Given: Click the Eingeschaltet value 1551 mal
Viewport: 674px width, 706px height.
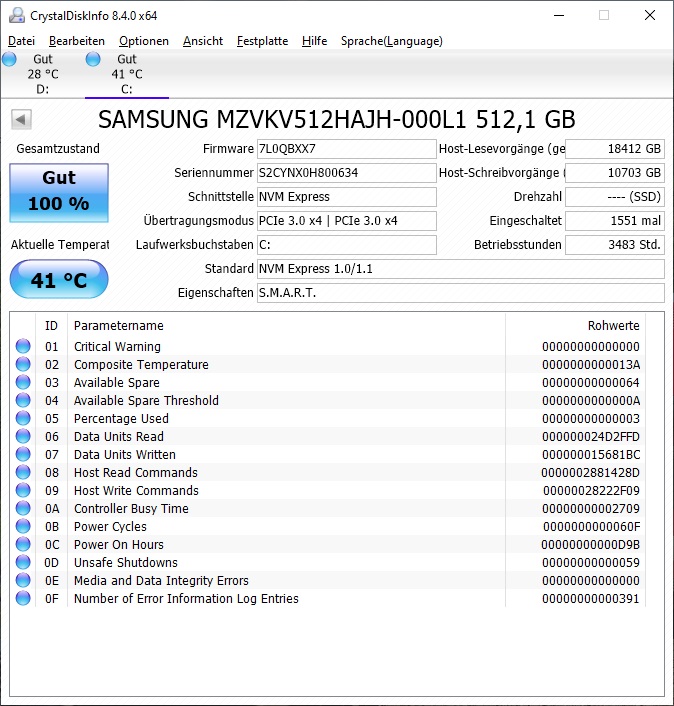Looking at the screenshot, I should point(615,221).
